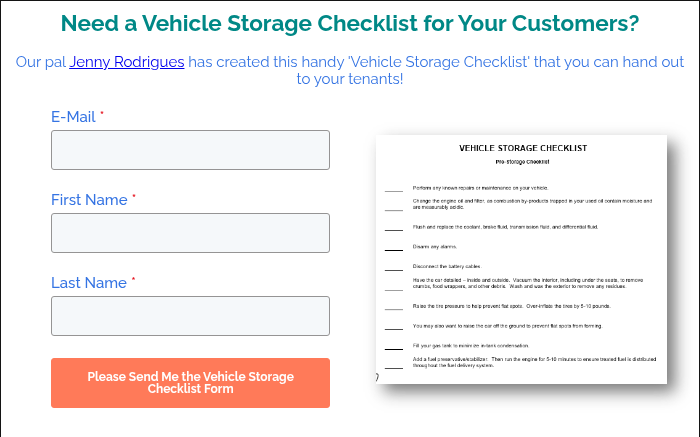
Task: Click the First Name field label
Action: point(89,200)
